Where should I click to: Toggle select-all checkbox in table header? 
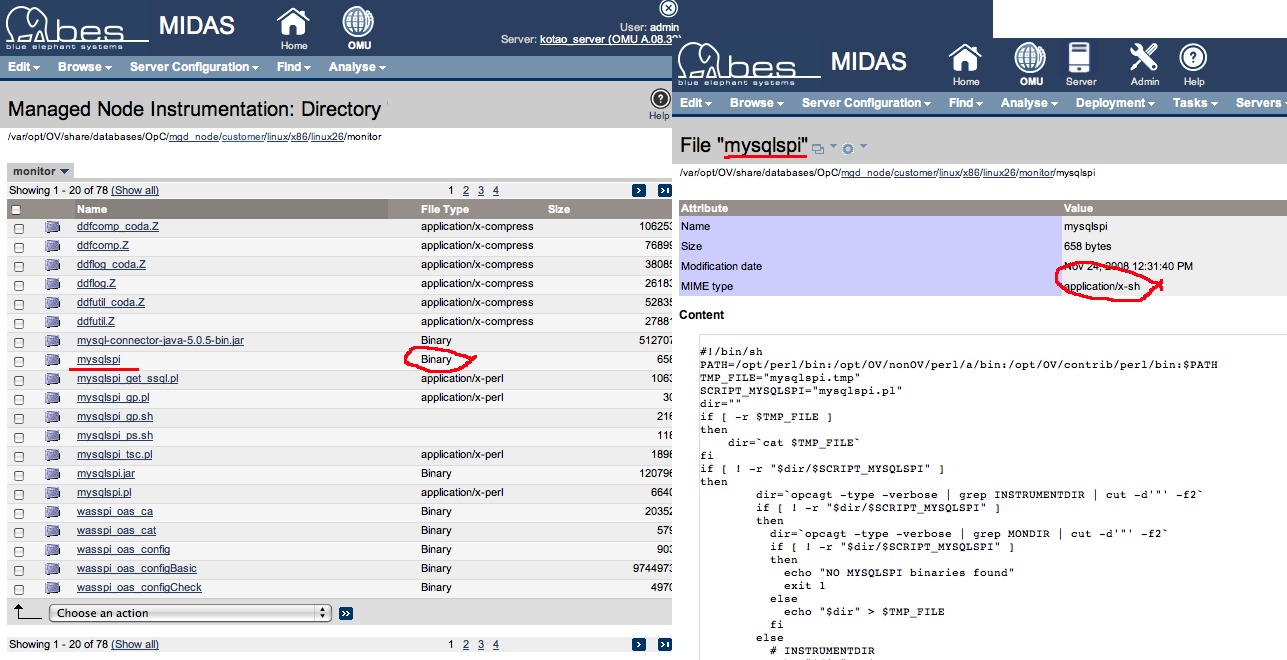[16, 210]
